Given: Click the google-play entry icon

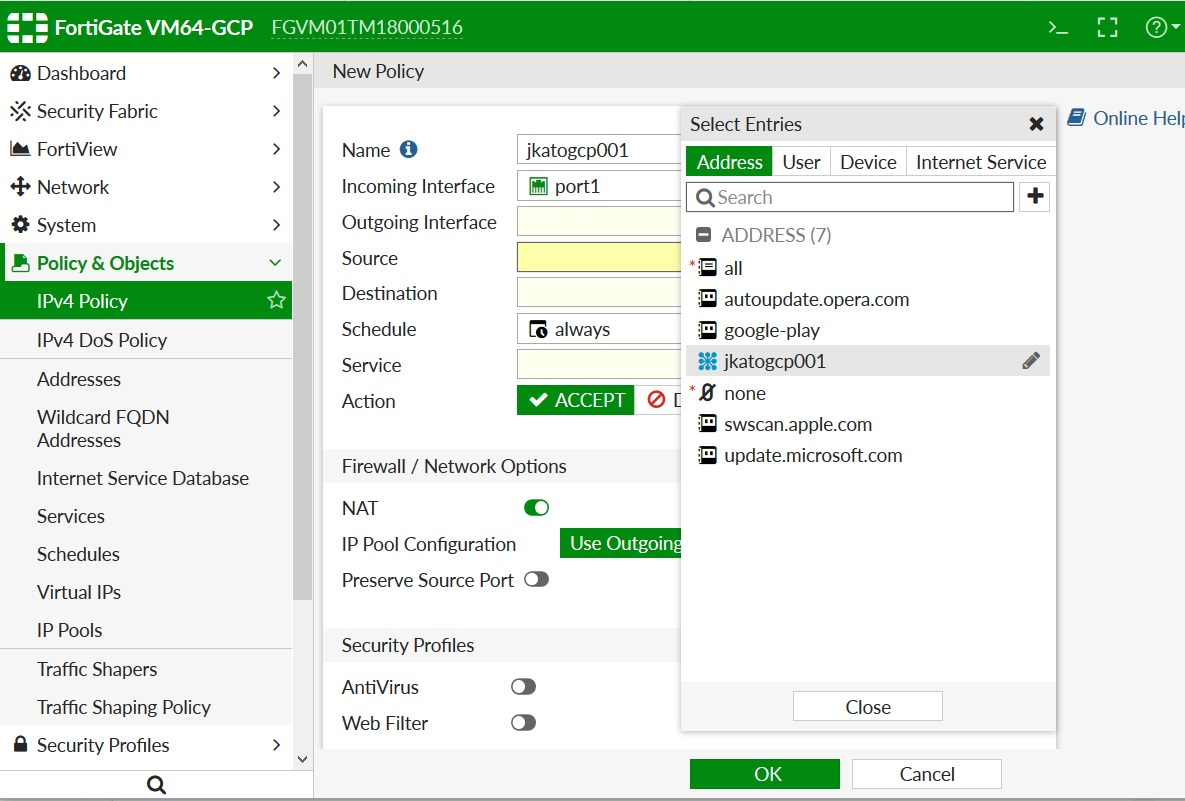Looking at the screenshot, I should (707, 330).
